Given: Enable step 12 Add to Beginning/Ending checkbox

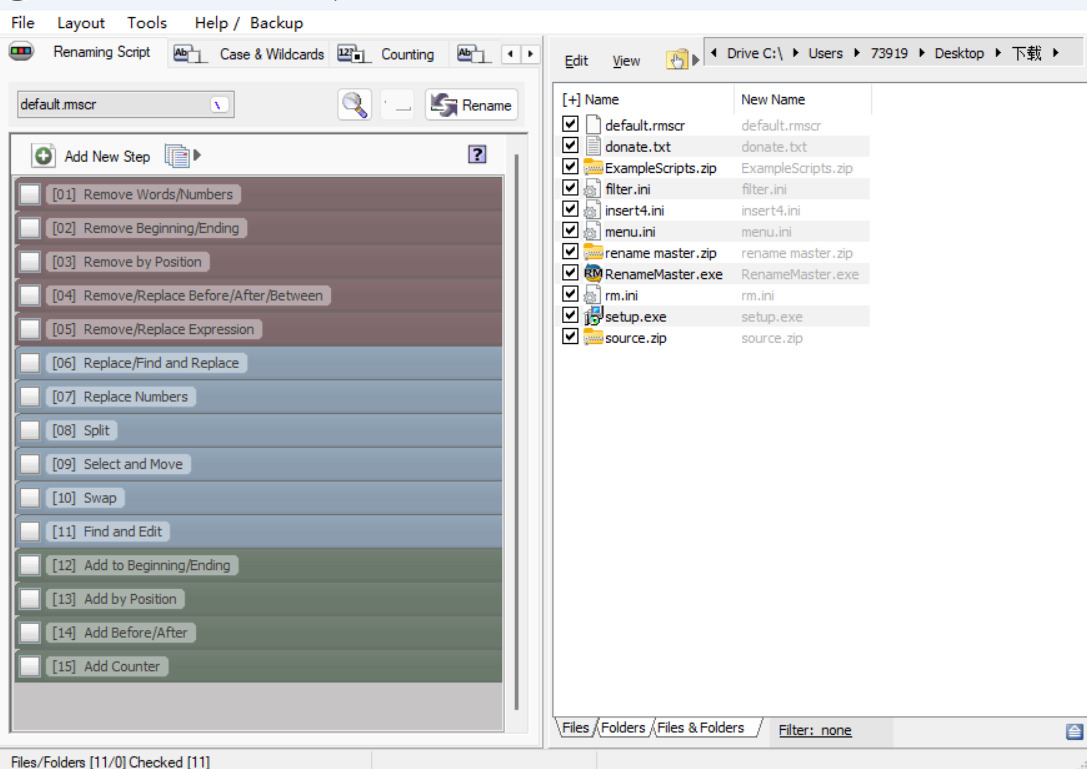Looking at the screenshot, I should point(30,565).
